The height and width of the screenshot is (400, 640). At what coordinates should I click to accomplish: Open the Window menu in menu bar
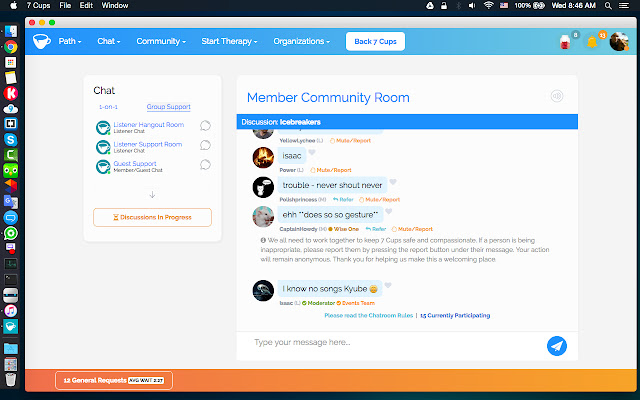click(x=115, y=6)
